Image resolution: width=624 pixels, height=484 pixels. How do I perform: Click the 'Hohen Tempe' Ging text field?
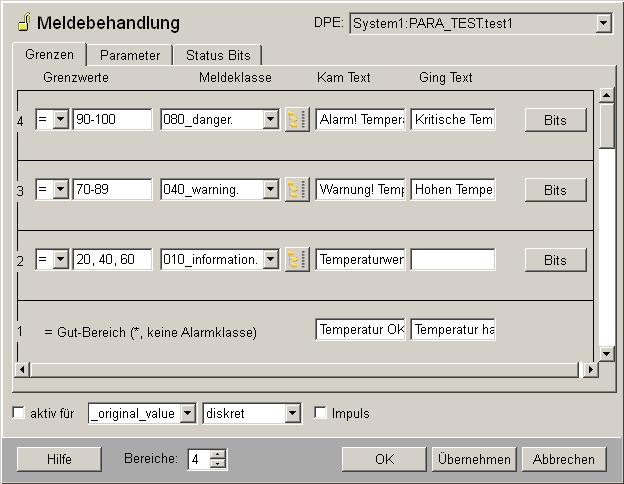click(x=453, y=189)
